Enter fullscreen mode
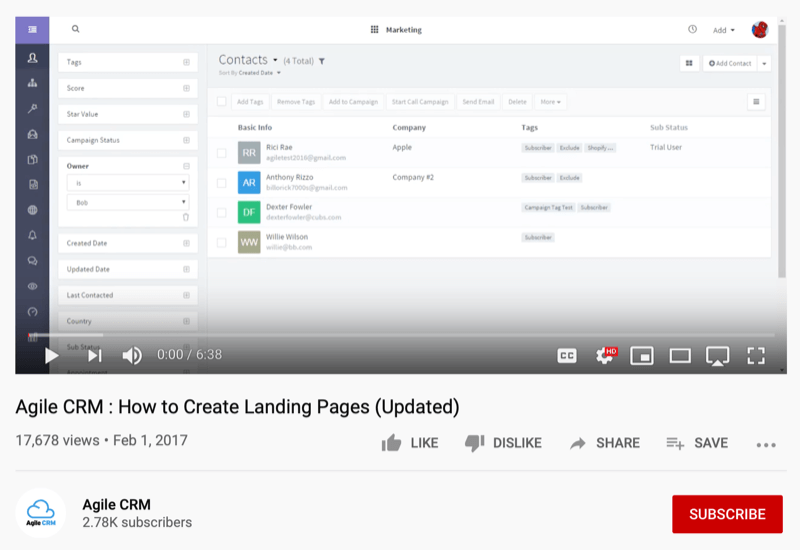This screenshot has width=800, height=550. point(756,356)
